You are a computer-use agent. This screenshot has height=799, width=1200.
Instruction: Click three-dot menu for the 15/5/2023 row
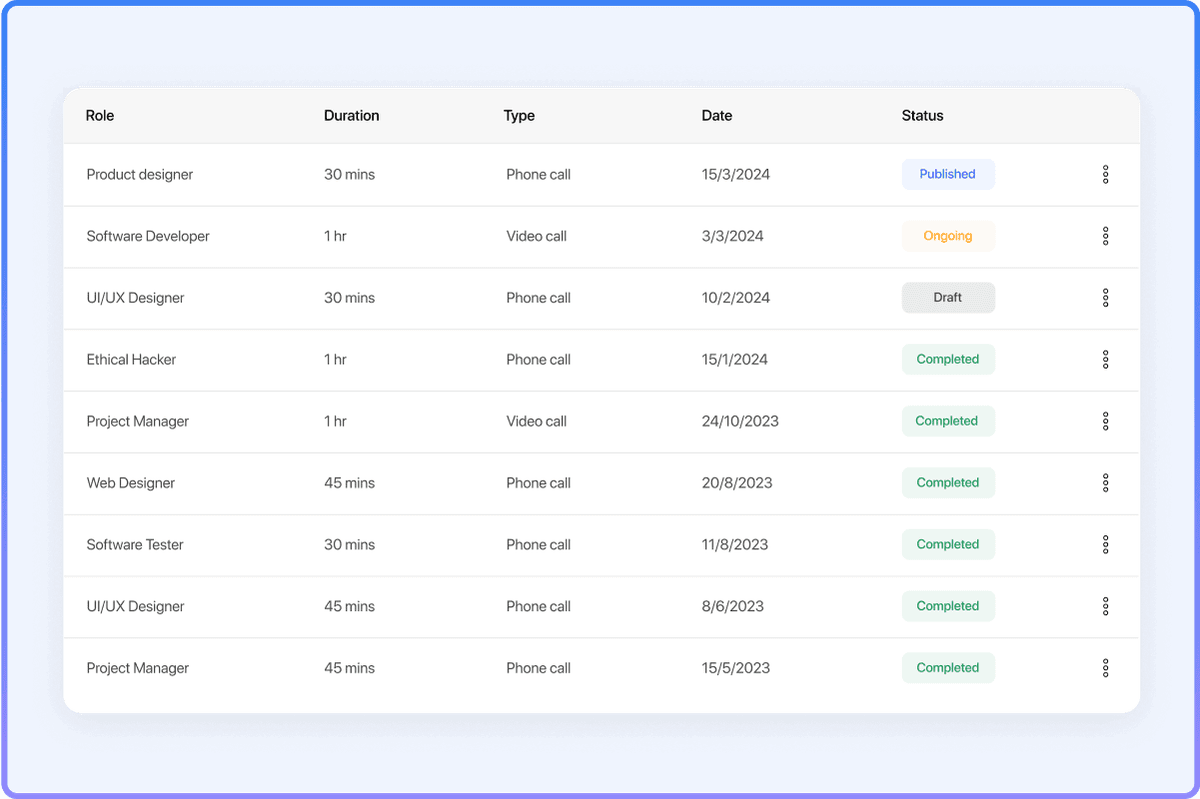pos(1105,668)
